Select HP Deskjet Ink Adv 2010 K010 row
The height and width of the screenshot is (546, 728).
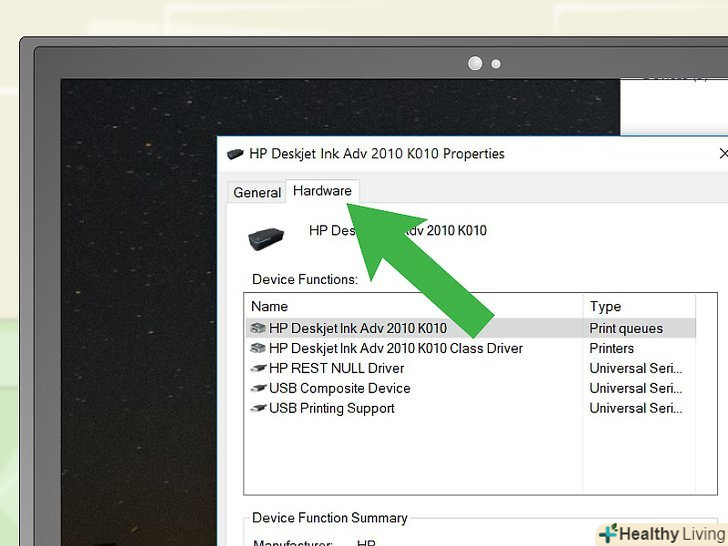click(x=471, y=328)
